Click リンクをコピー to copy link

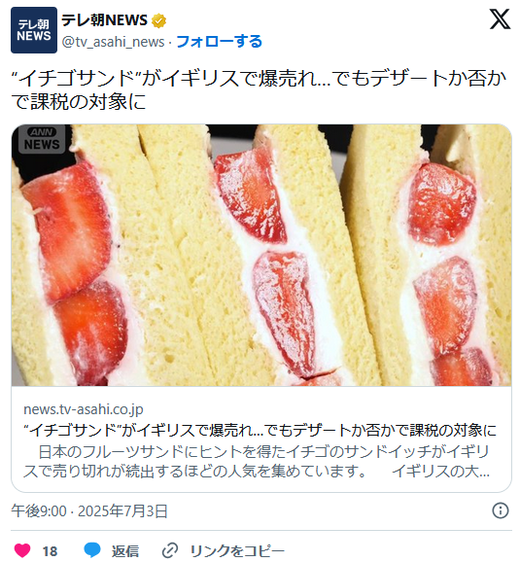(237, 551)
